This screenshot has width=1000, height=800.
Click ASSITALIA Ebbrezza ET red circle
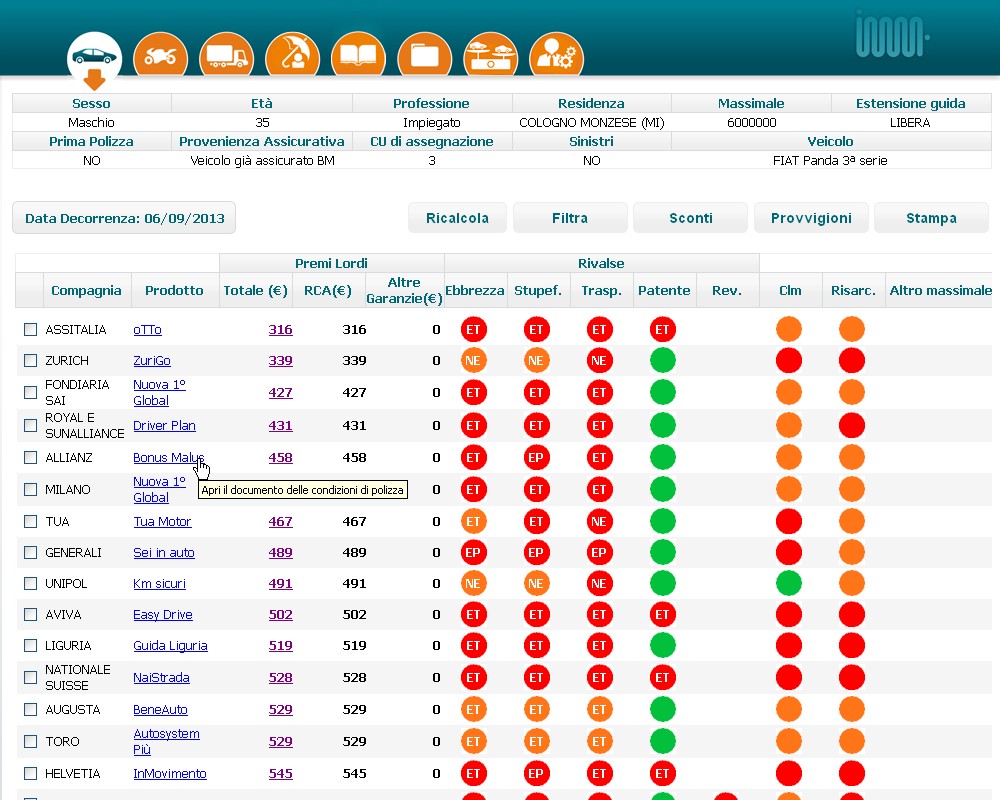tap(473, 329)
